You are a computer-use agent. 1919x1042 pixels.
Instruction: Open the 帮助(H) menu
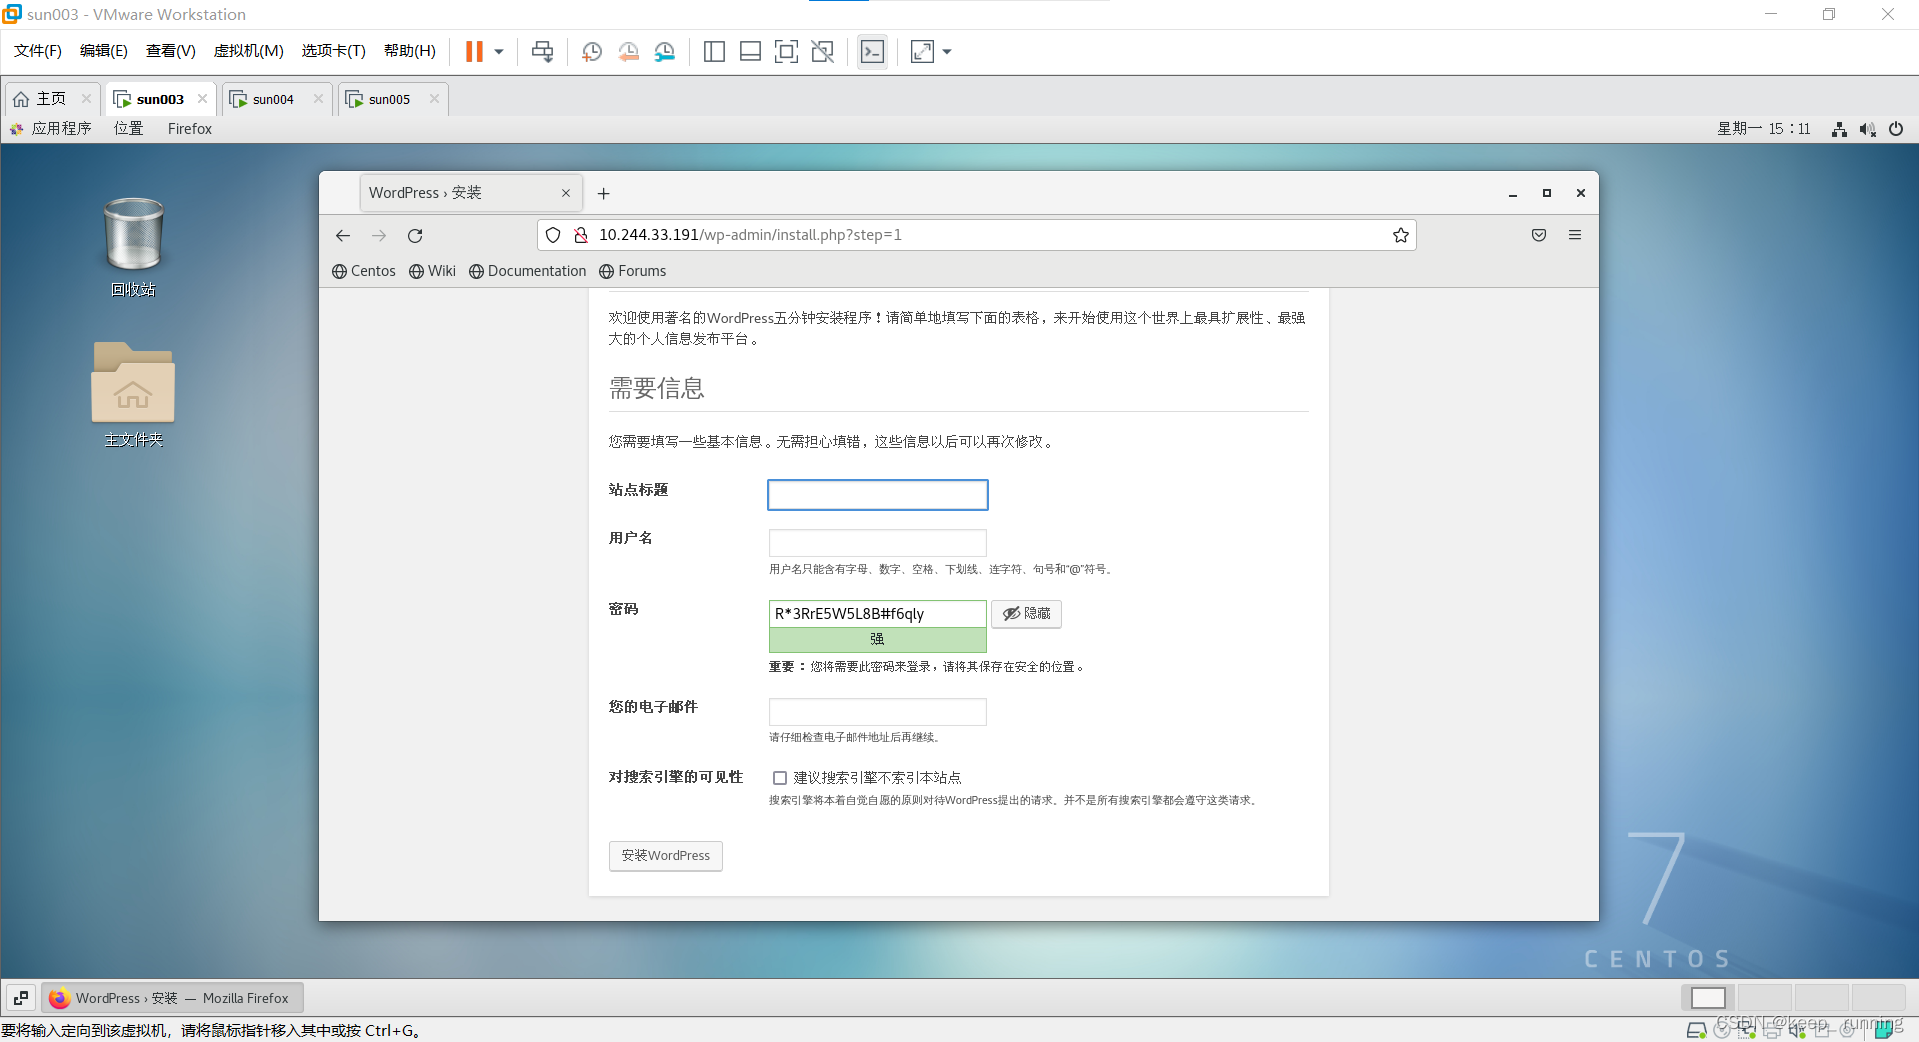pos(410,51)
